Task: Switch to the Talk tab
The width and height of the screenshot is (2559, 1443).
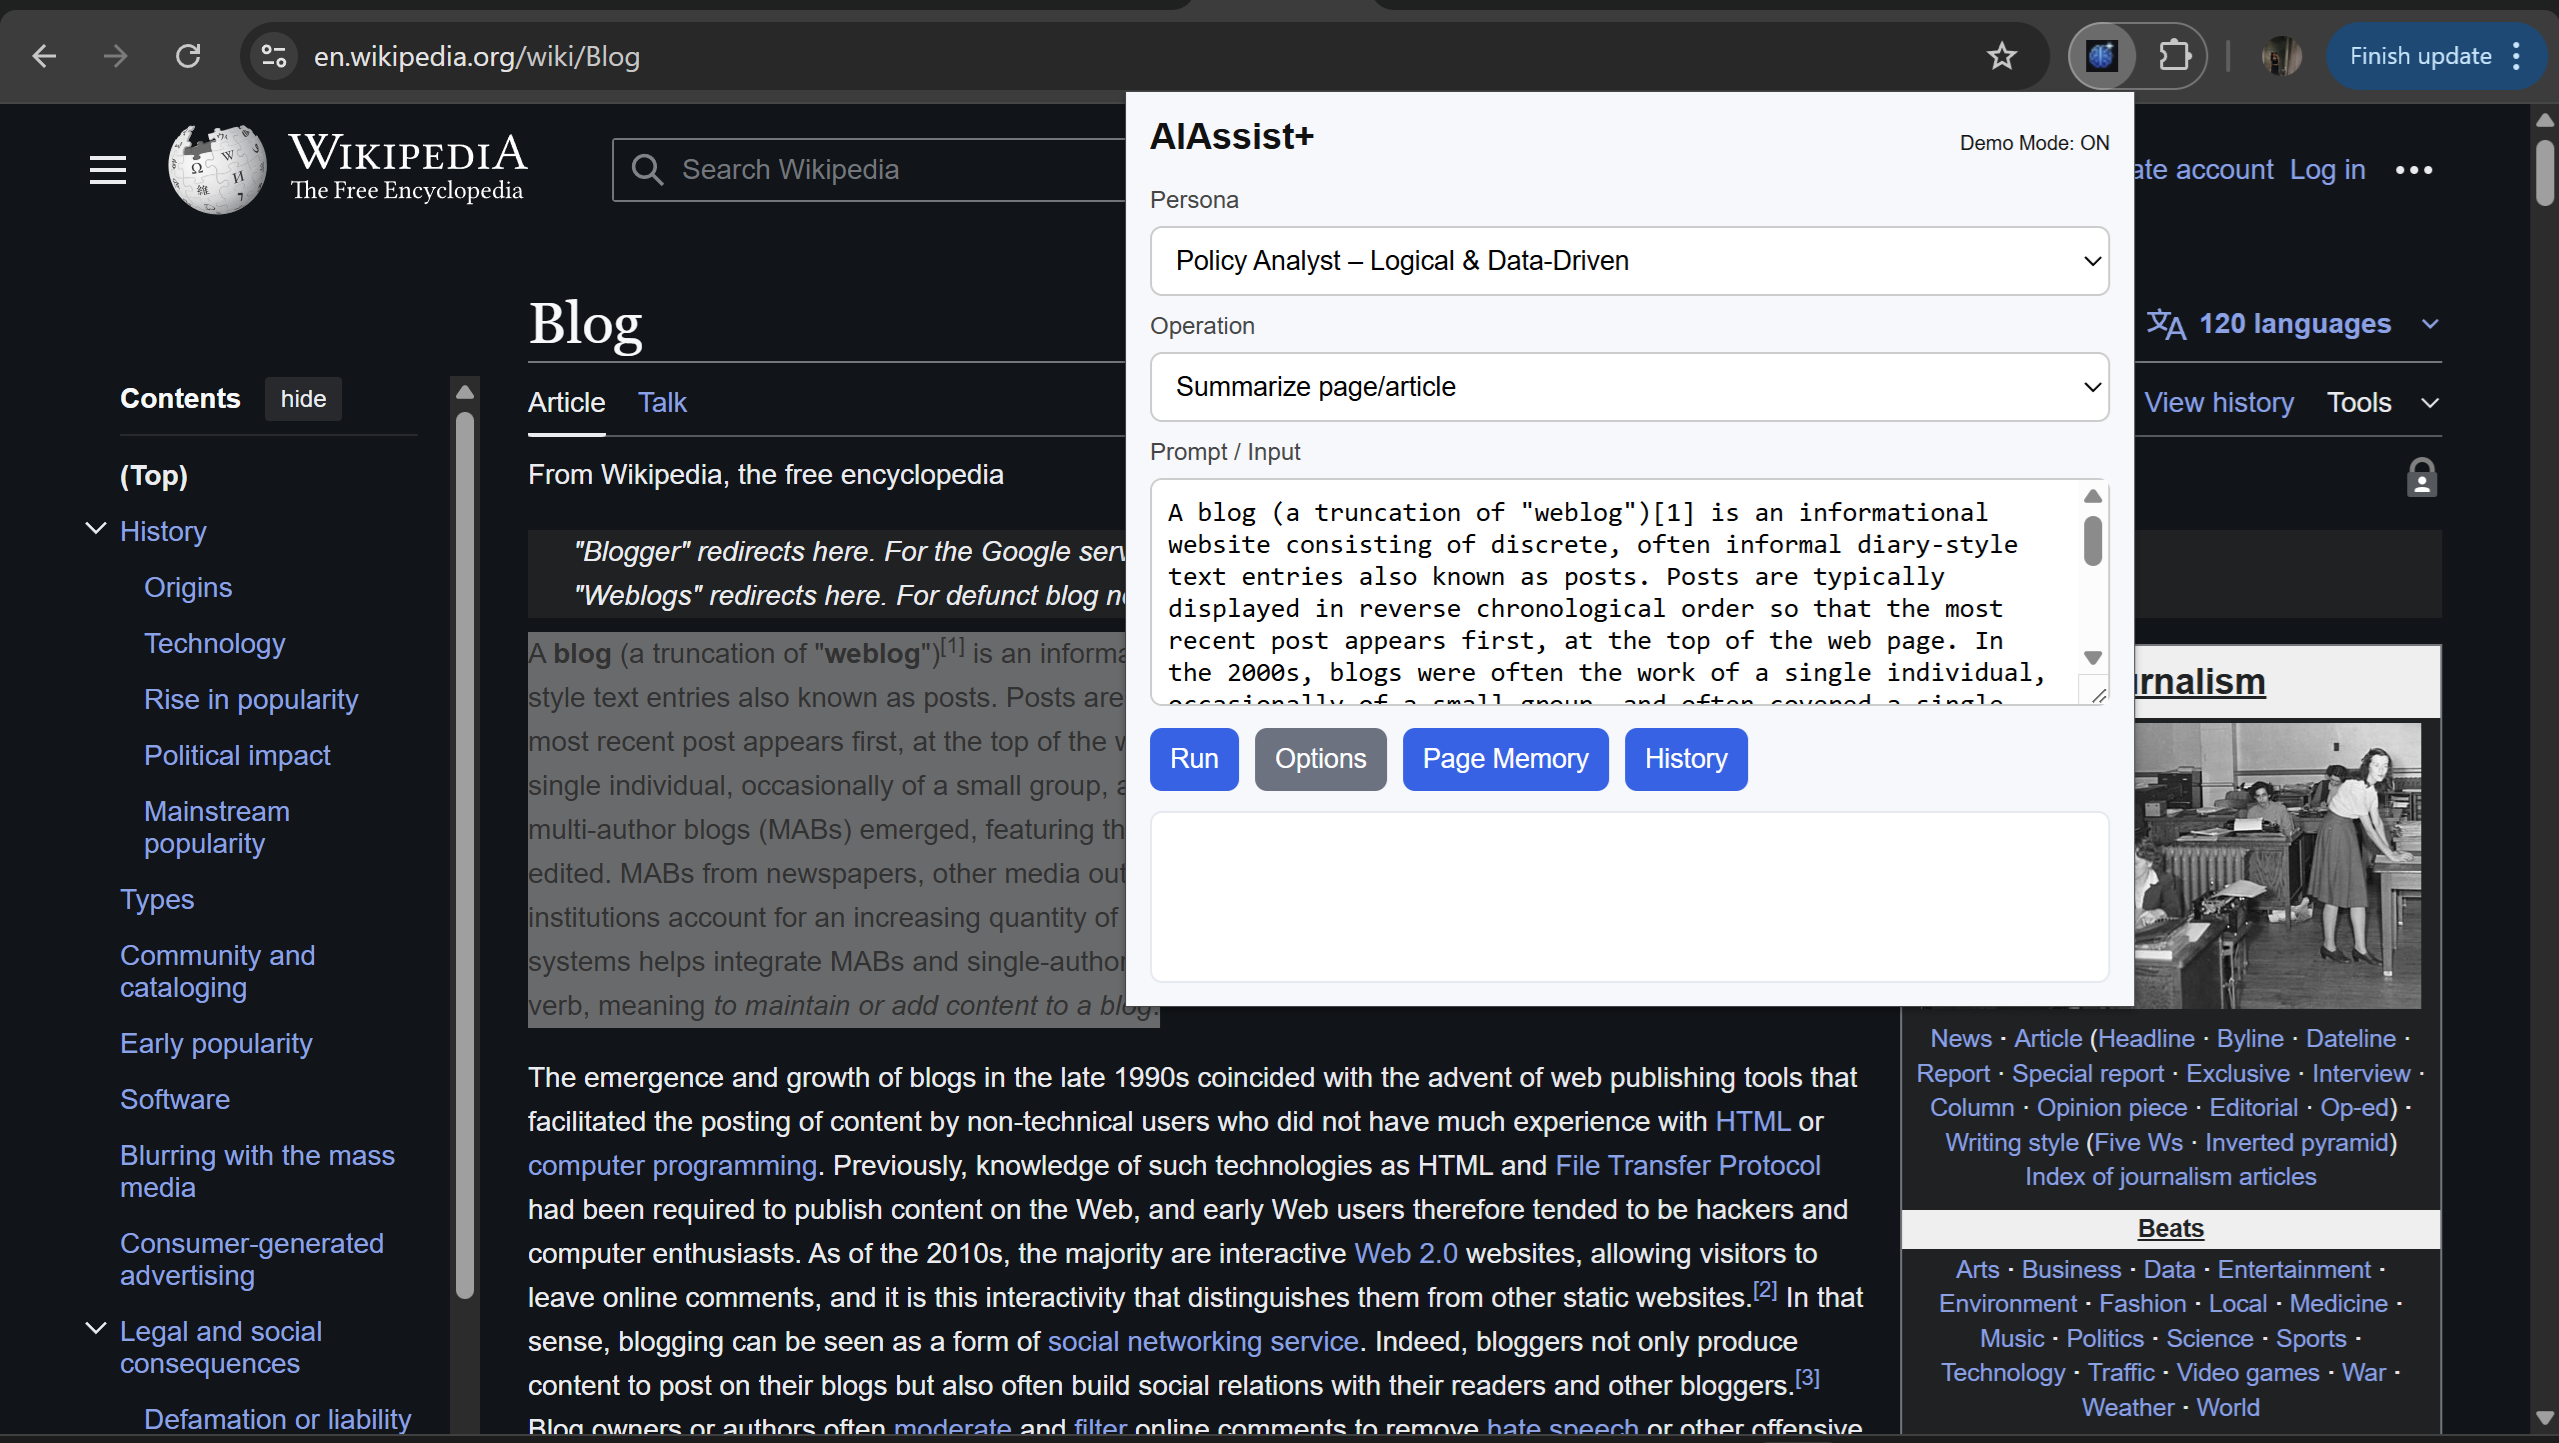Action: tap(662, 402)
